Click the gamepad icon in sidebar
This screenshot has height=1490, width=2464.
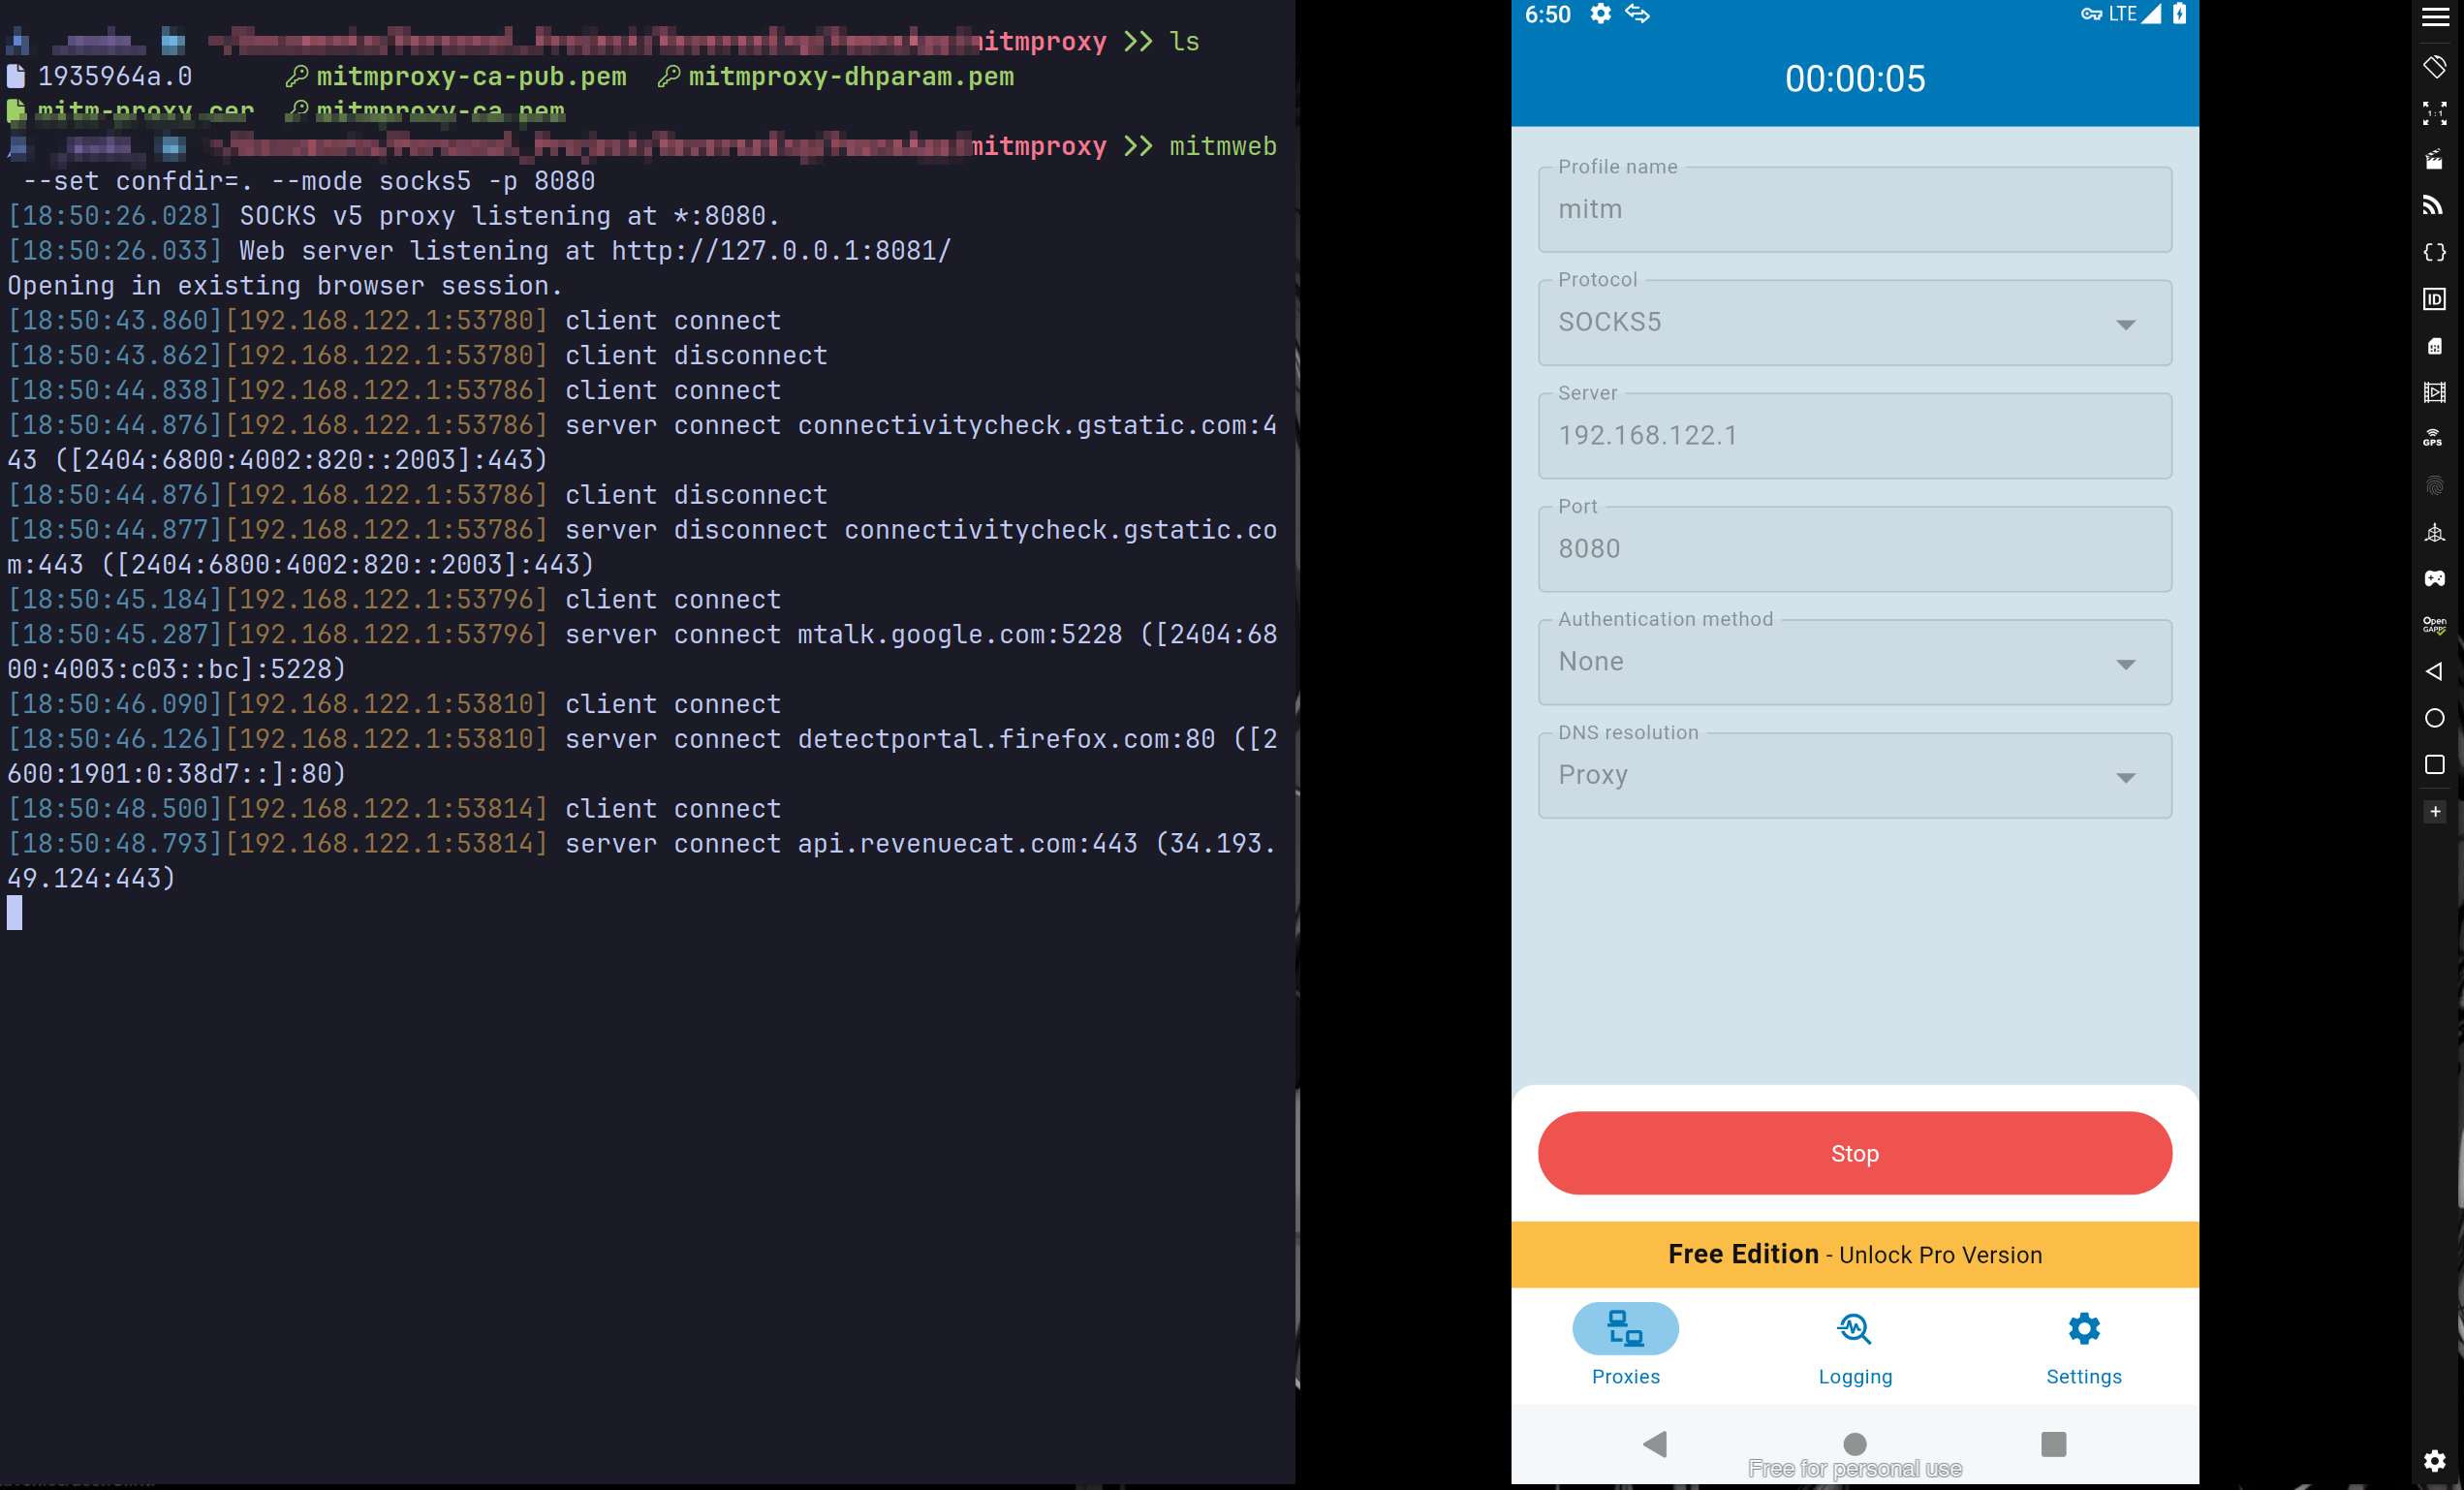(x=2433, y=578)
